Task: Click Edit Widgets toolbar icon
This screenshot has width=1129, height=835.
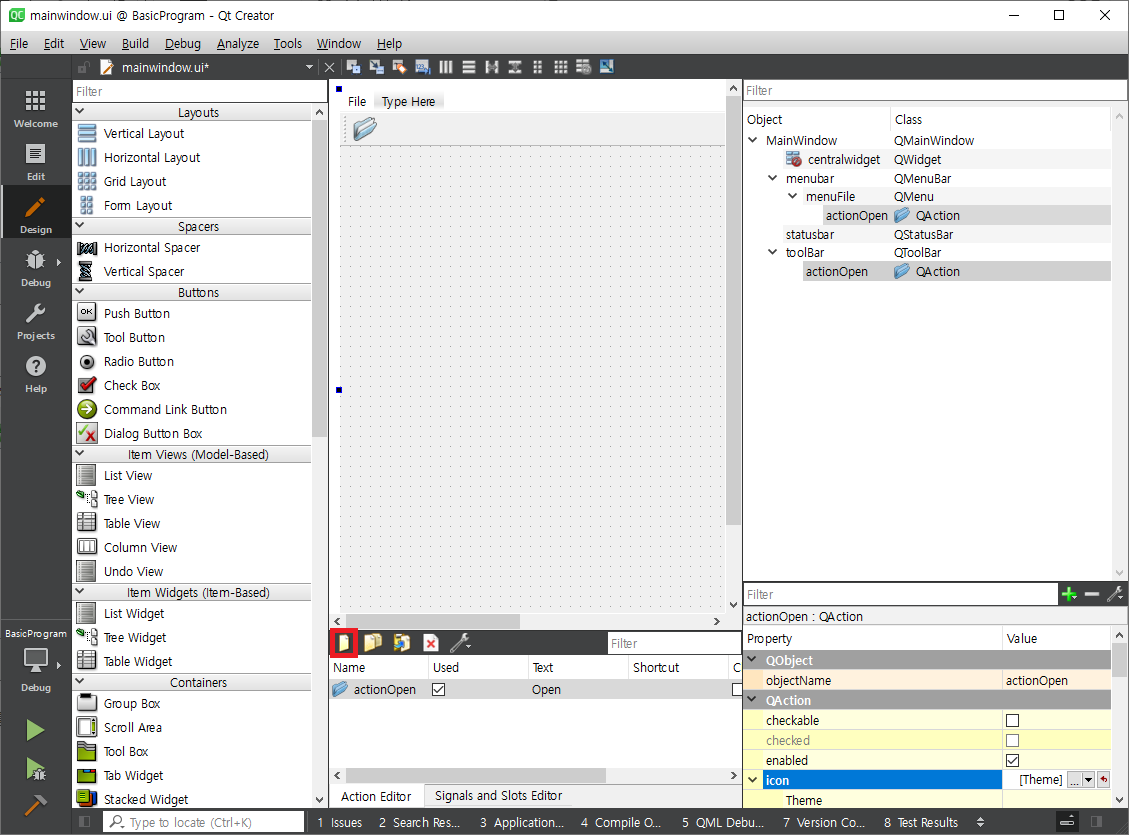Action: coord(354,67)
